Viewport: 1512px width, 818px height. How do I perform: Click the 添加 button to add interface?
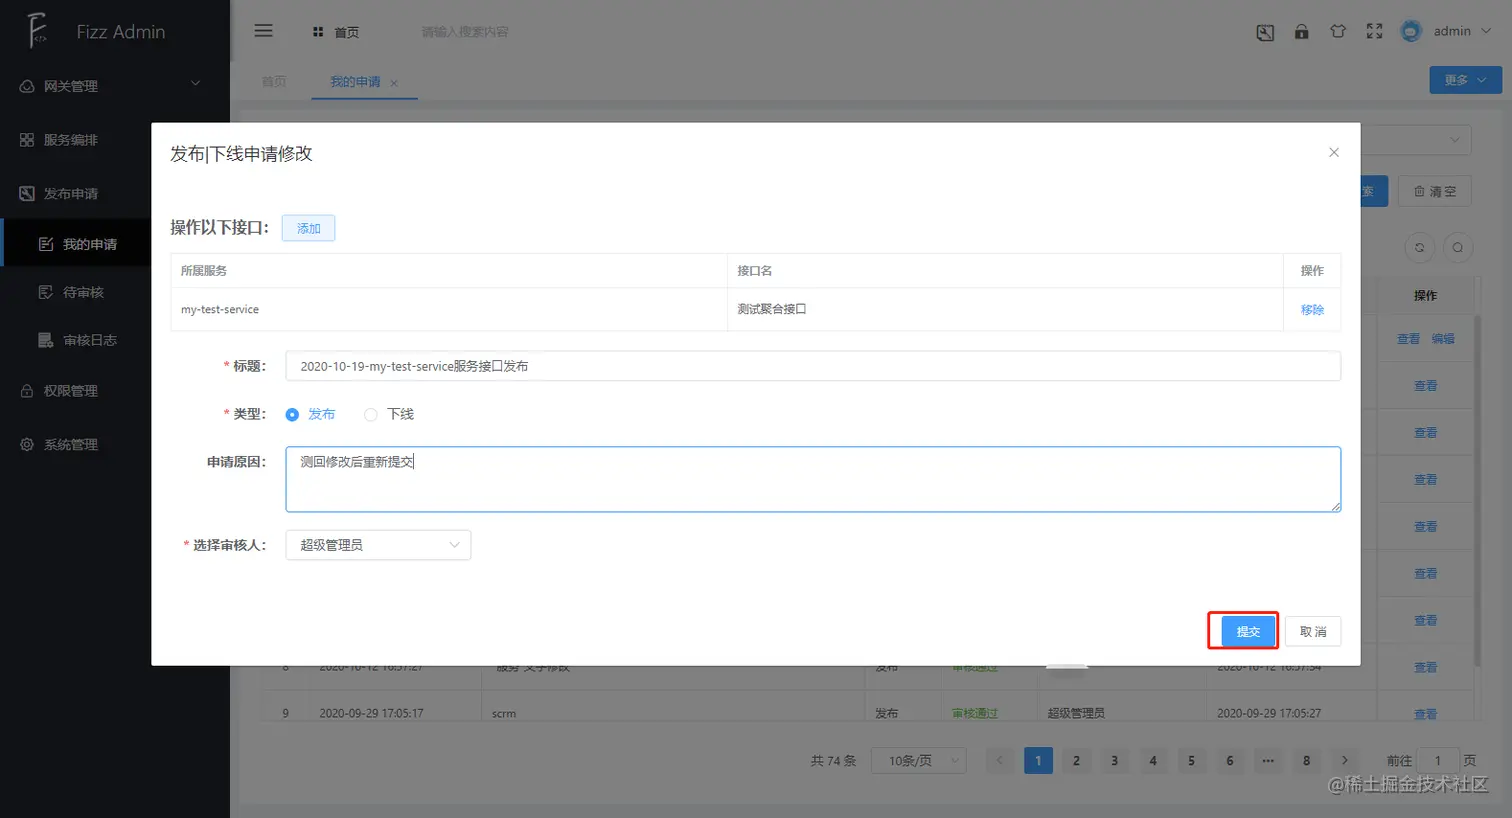click(x=308, y=228)
